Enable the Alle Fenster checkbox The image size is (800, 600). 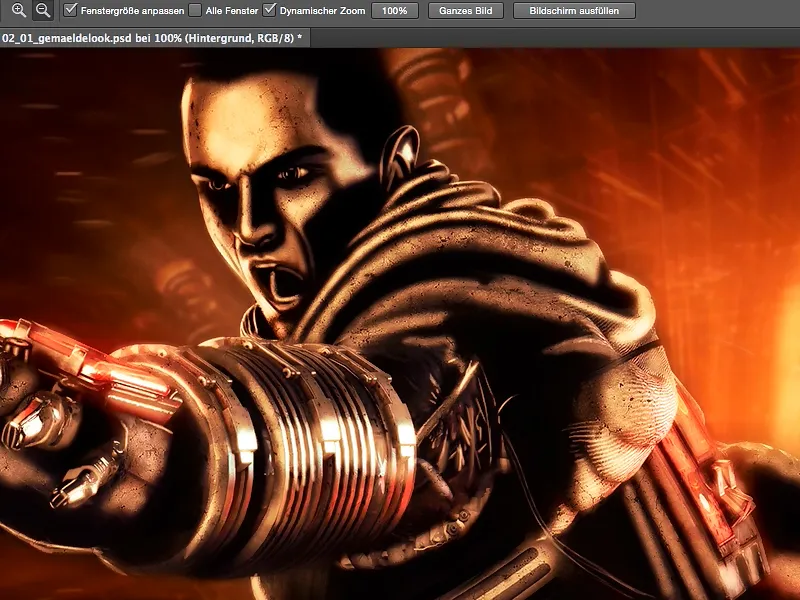pyautogui.click(x=195, y=10)
